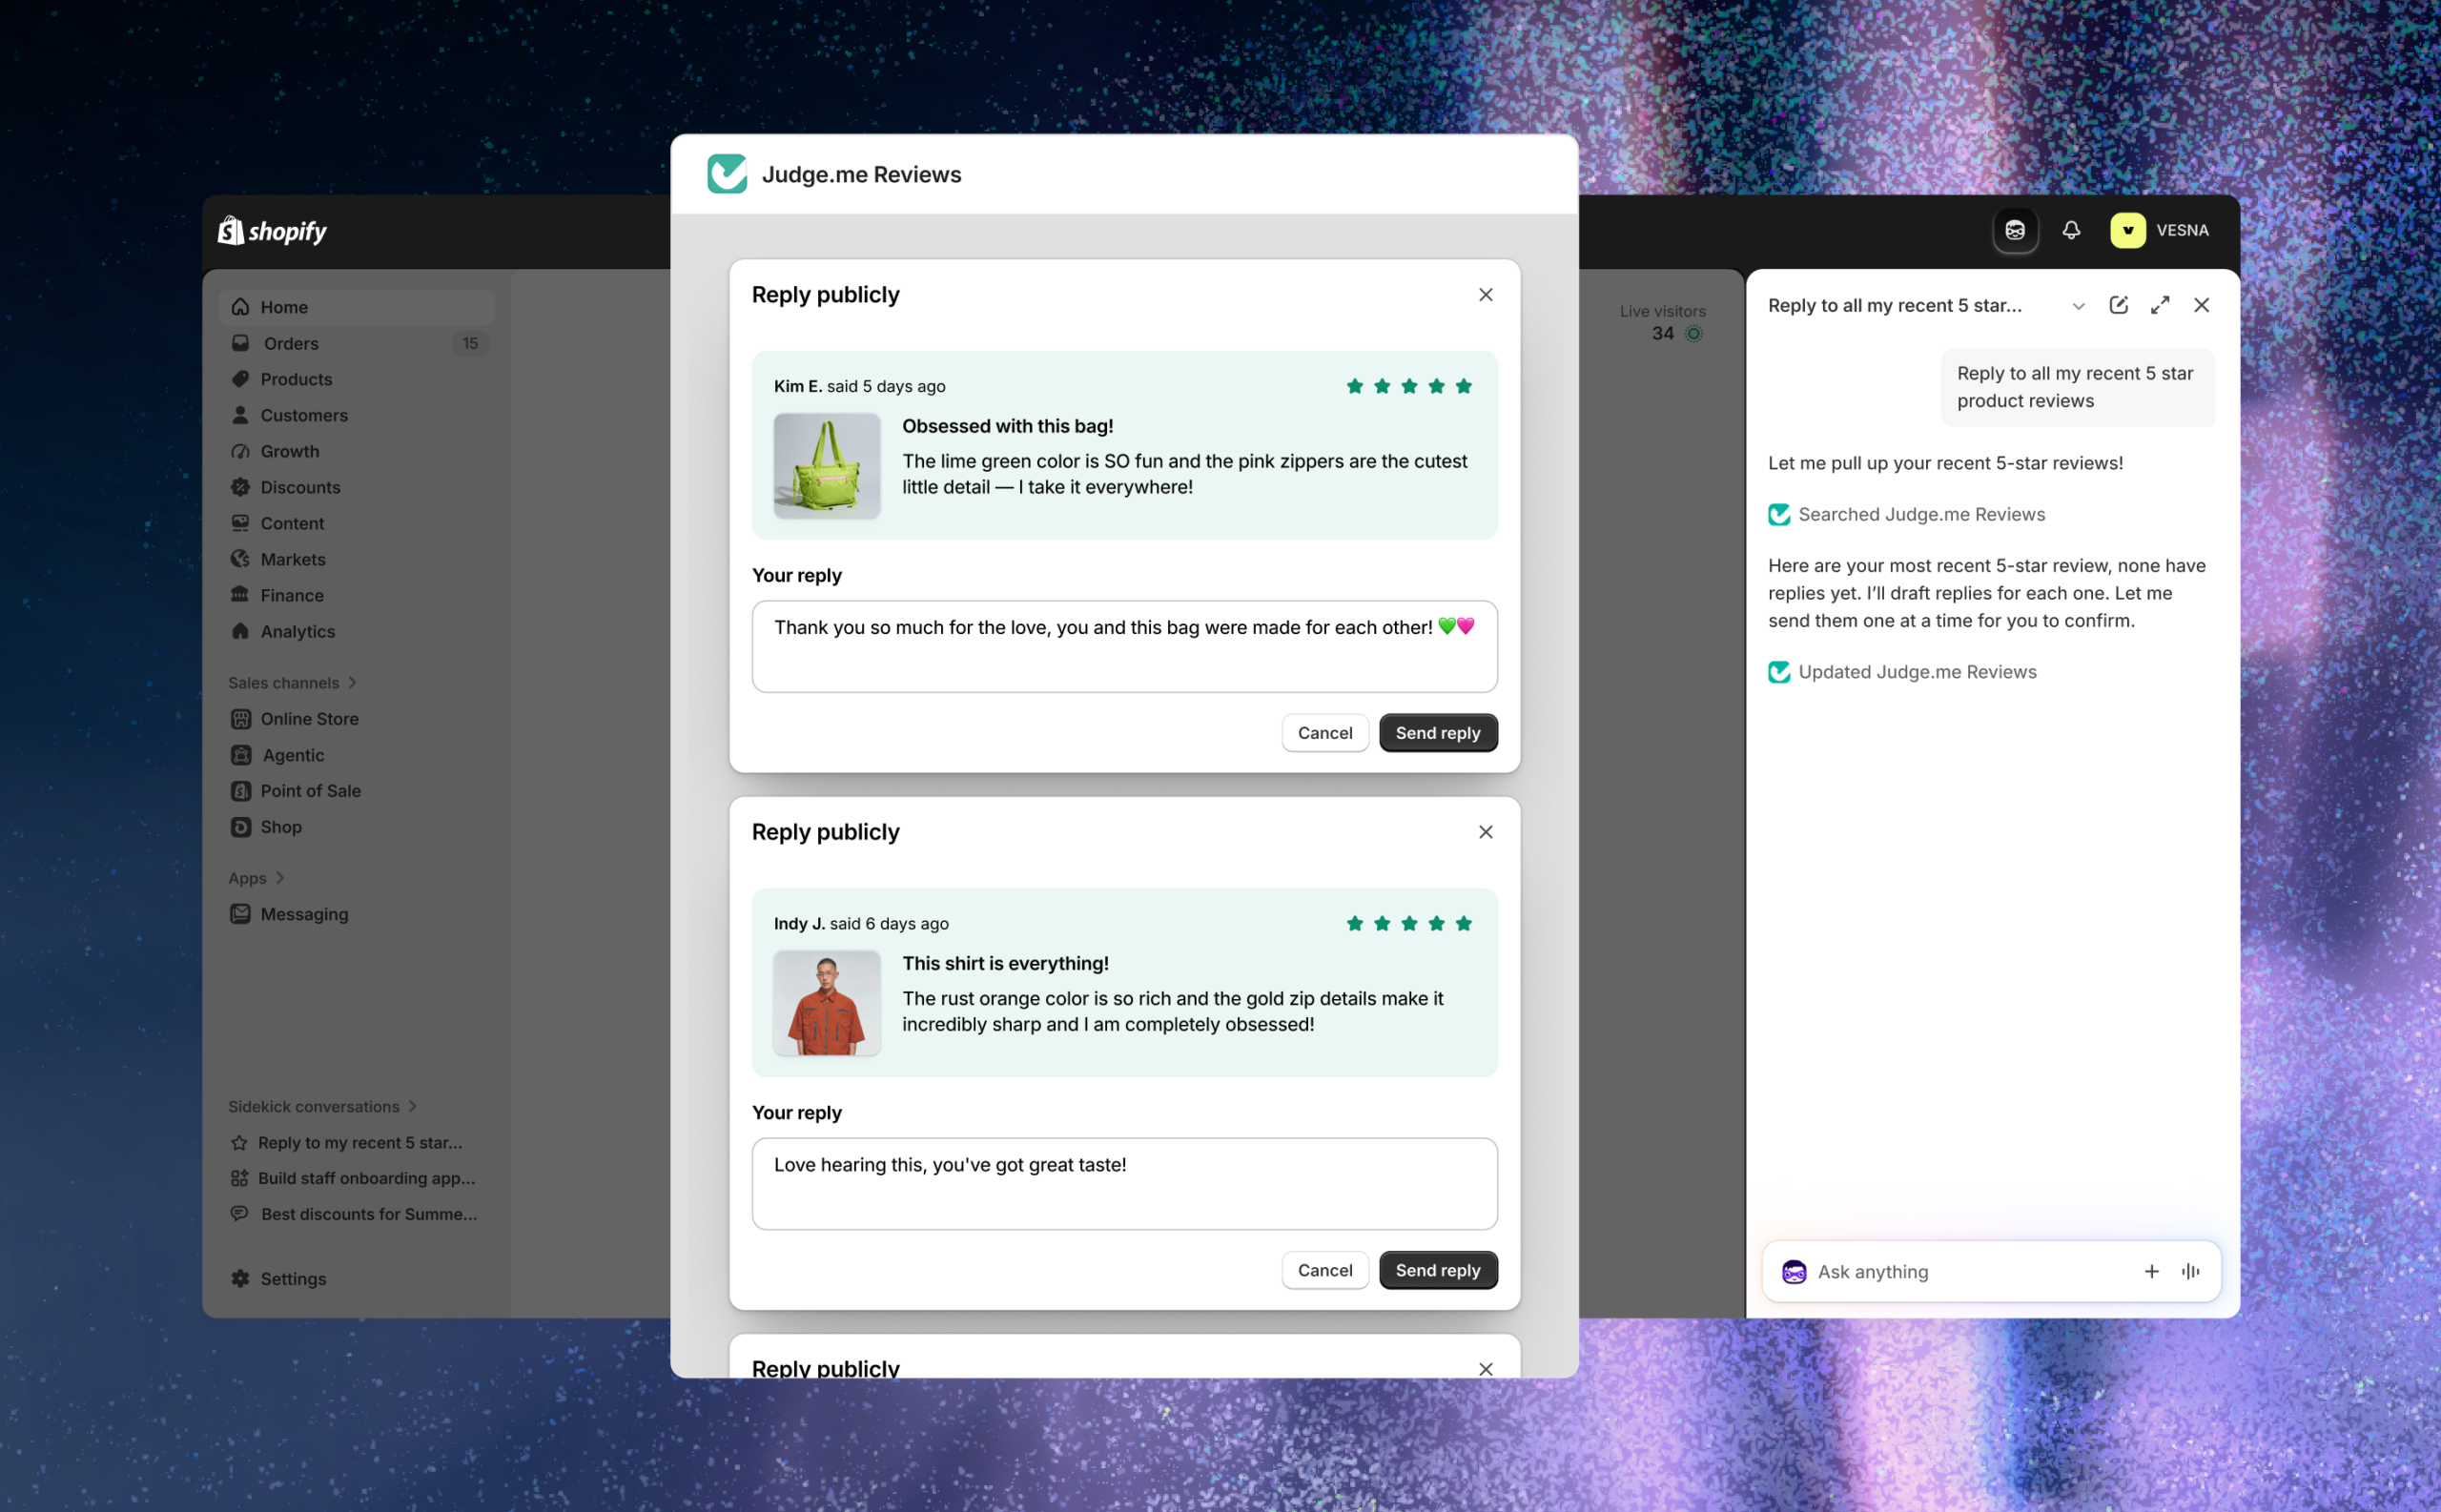The width and height of the screenshot is (2441, 1512).
Task: Click 'Searched Judge.me Reviews' step
Action: point(1906,514)
